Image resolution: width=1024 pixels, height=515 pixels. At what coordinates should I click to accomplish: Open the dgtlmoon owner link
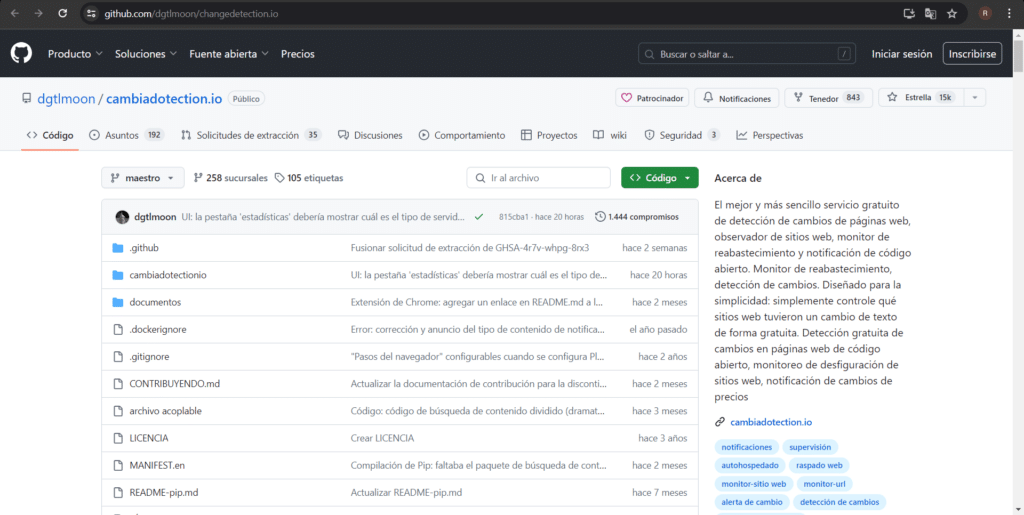coord(66,99)
